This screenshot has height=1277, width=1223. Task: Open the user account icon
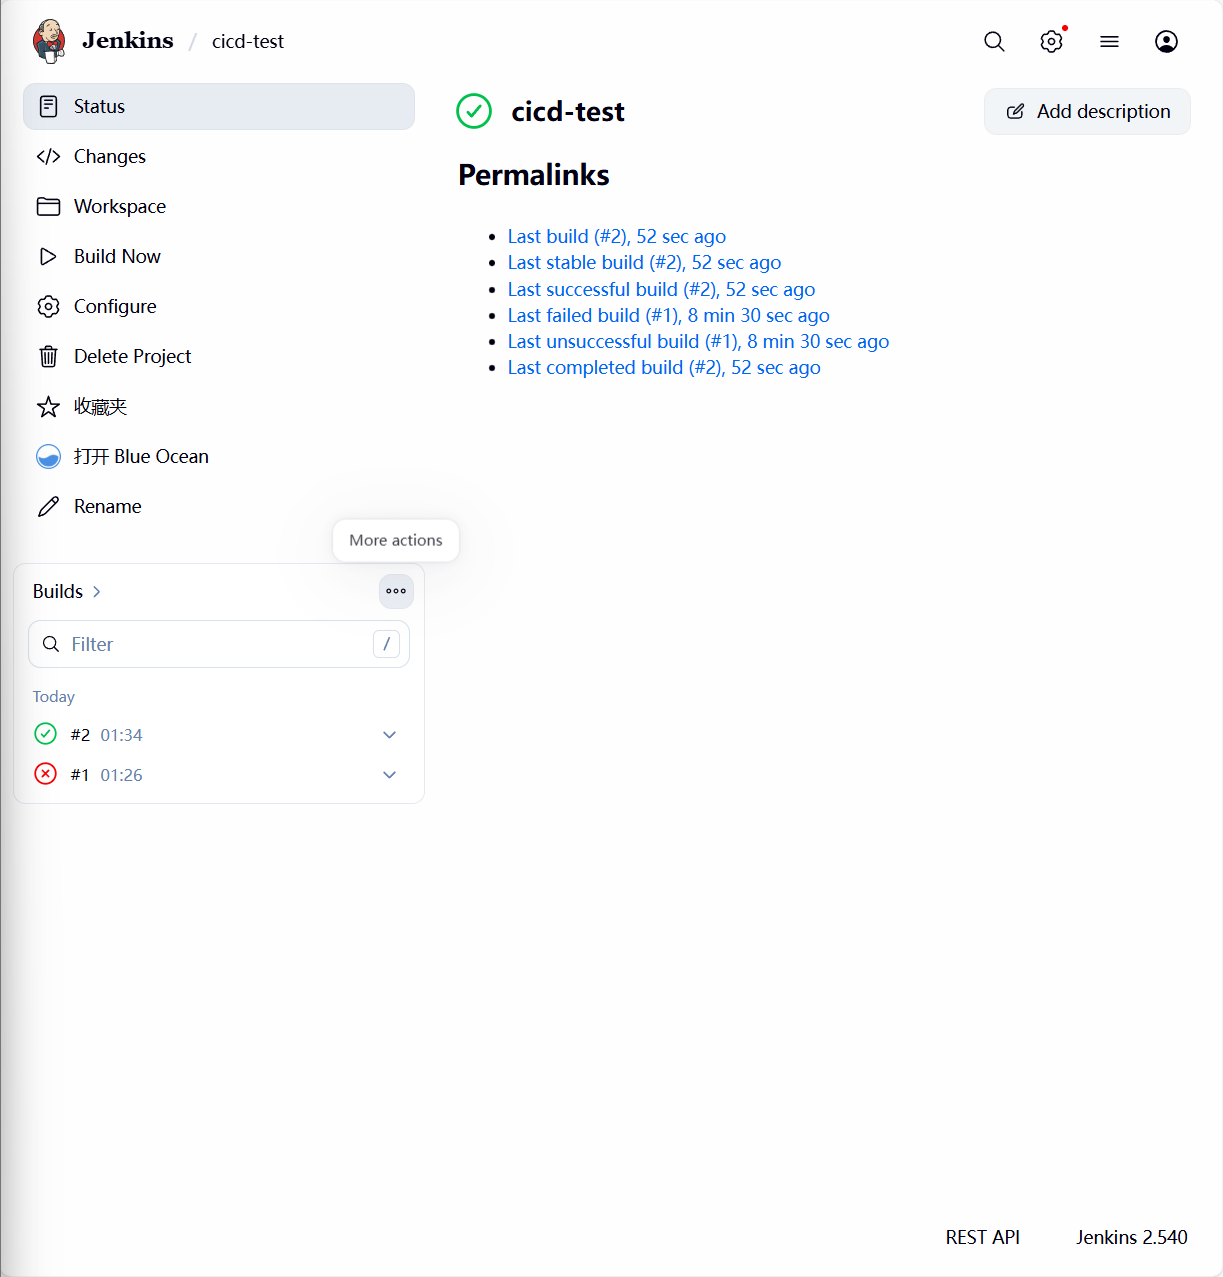click(x=1166, y=41)
